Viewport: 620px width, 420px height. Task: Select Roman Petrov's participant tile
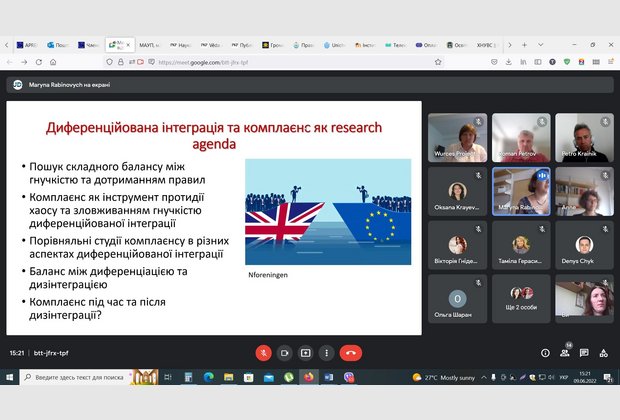(x=521, y=136)
